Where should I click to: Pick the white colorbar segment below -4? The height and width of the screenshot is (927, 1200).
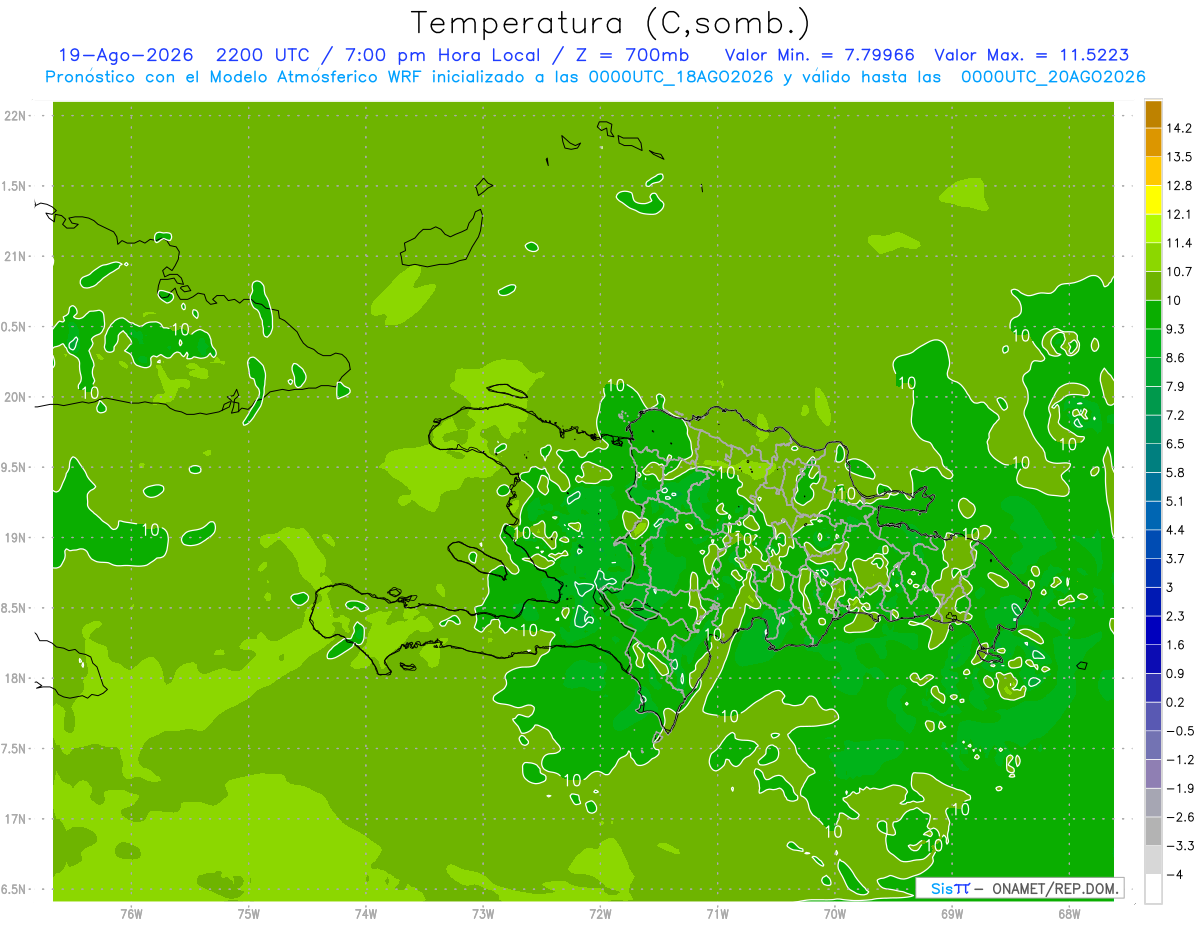pyautogui.click(x=1153, y=889)
